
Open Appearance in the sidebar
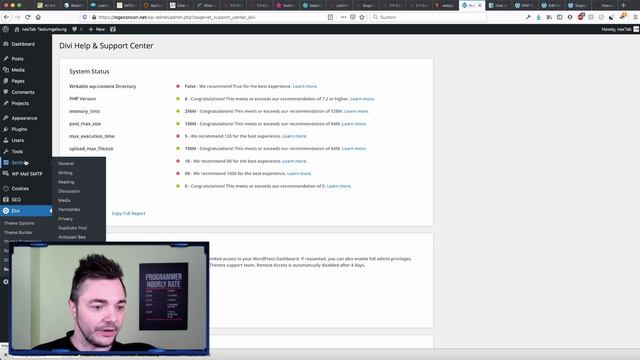coord(24,118)
